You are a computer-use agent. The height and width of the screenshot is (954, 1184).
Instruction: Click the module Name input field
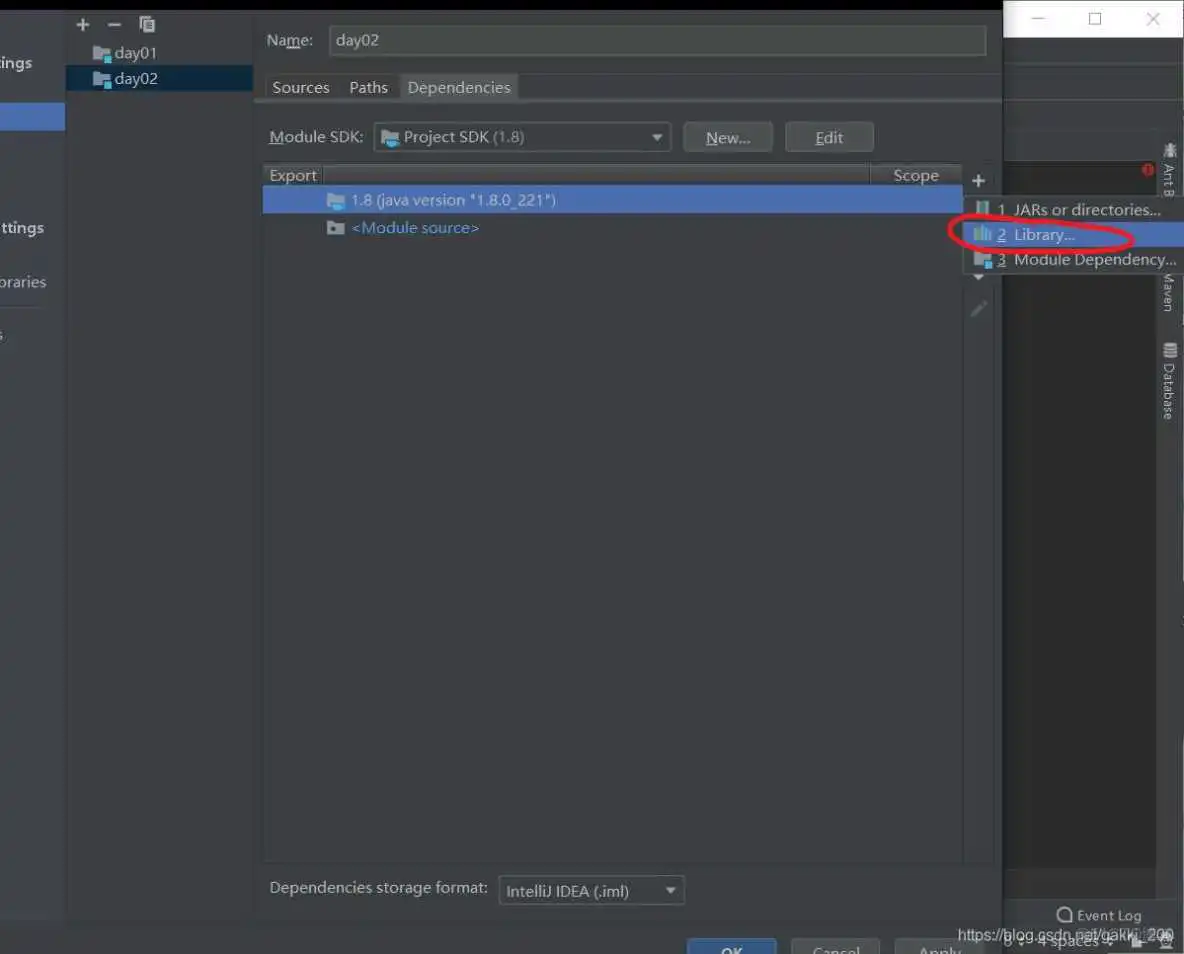point(656,41)
